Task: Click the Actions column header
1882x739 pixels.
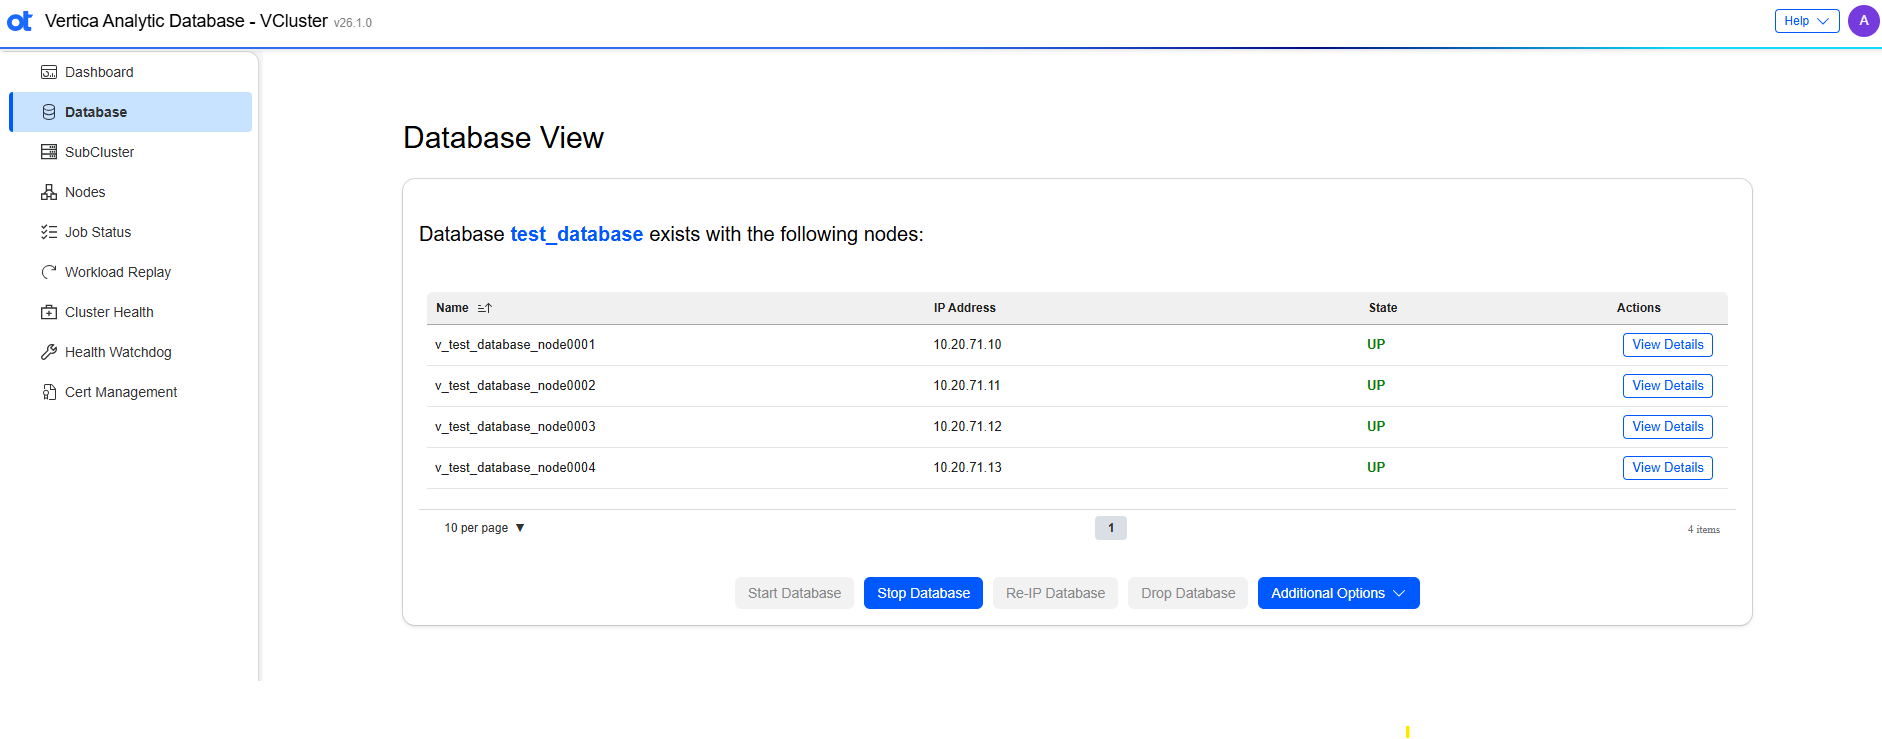Action: click(1638, 308)
